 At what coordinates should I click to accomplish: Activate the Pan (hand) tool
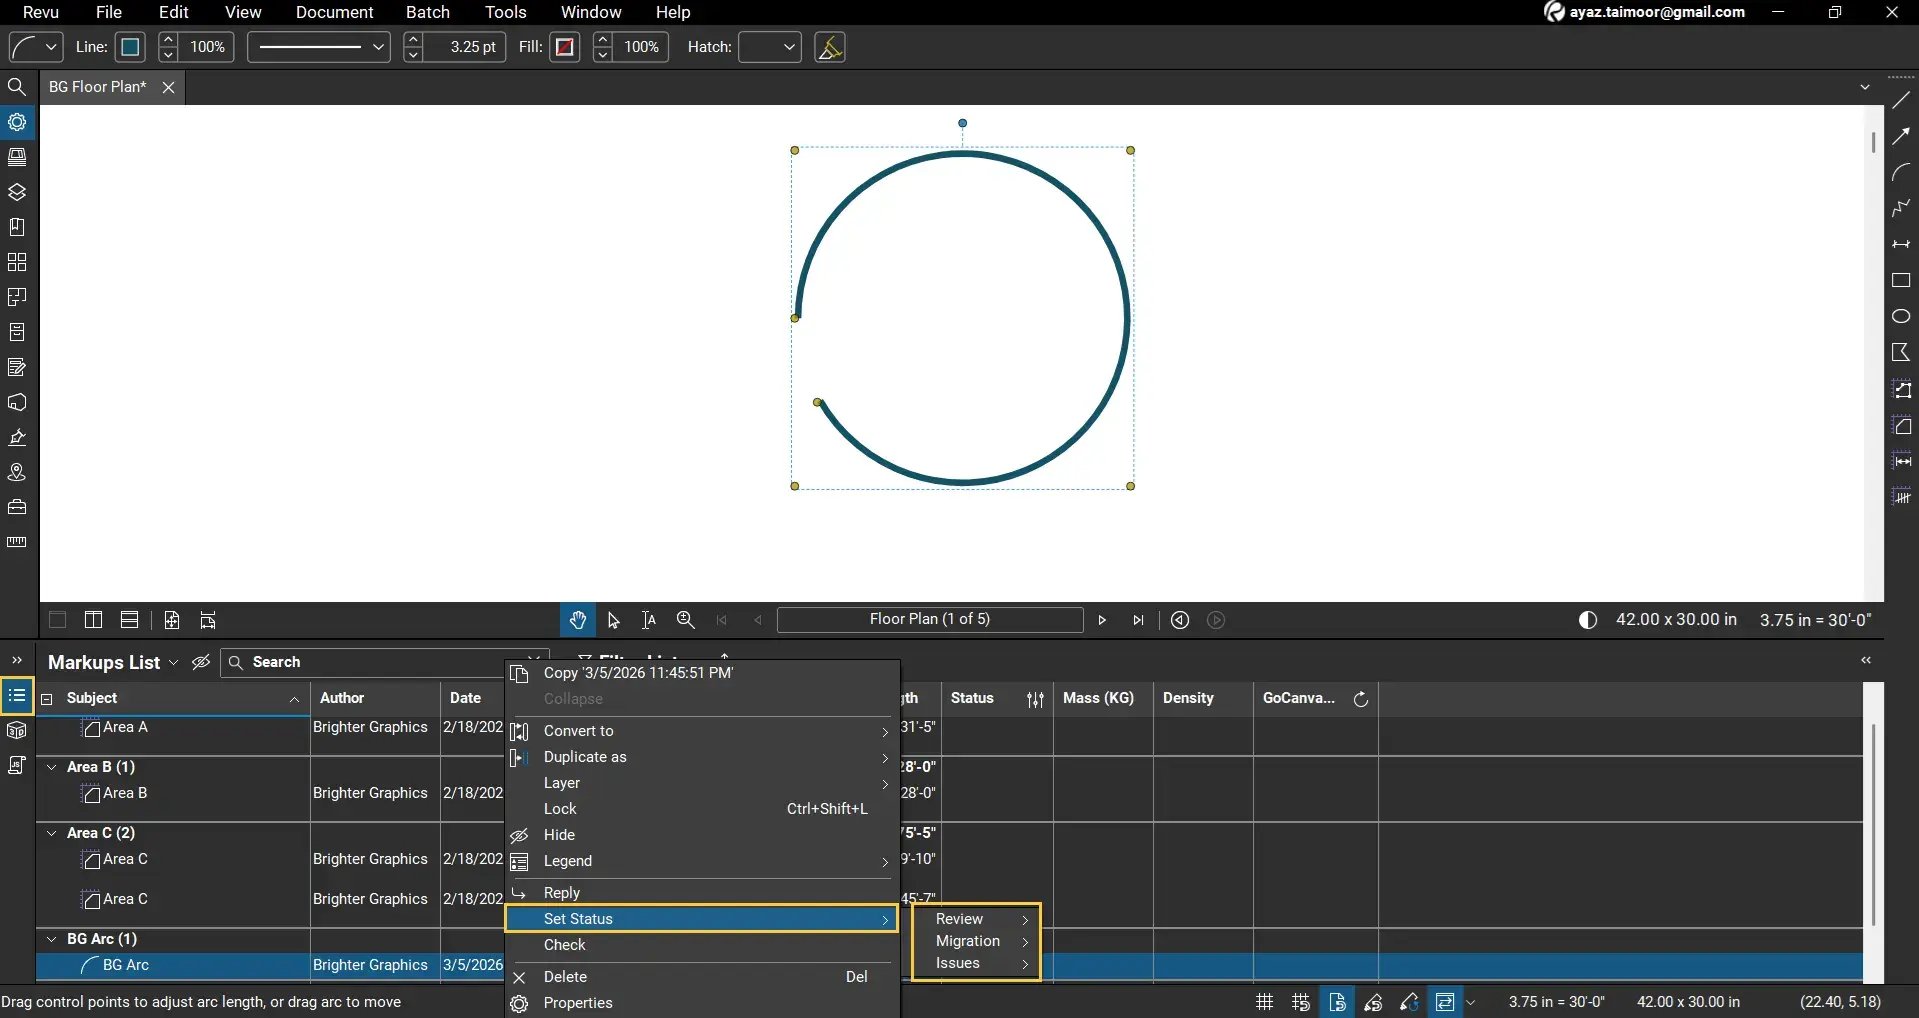(578, 620)
